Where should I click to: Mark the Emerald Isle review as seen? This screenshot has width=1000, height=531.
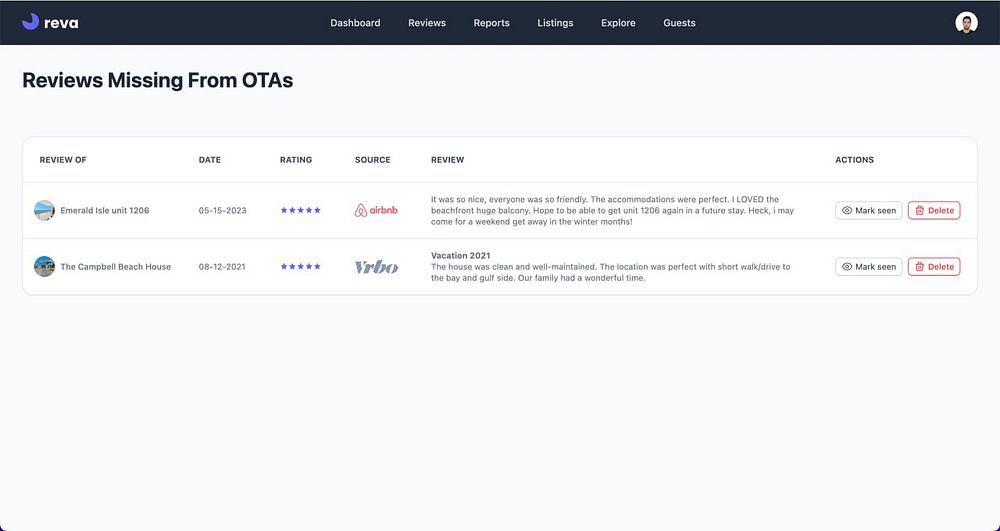[x=869, y=210]
